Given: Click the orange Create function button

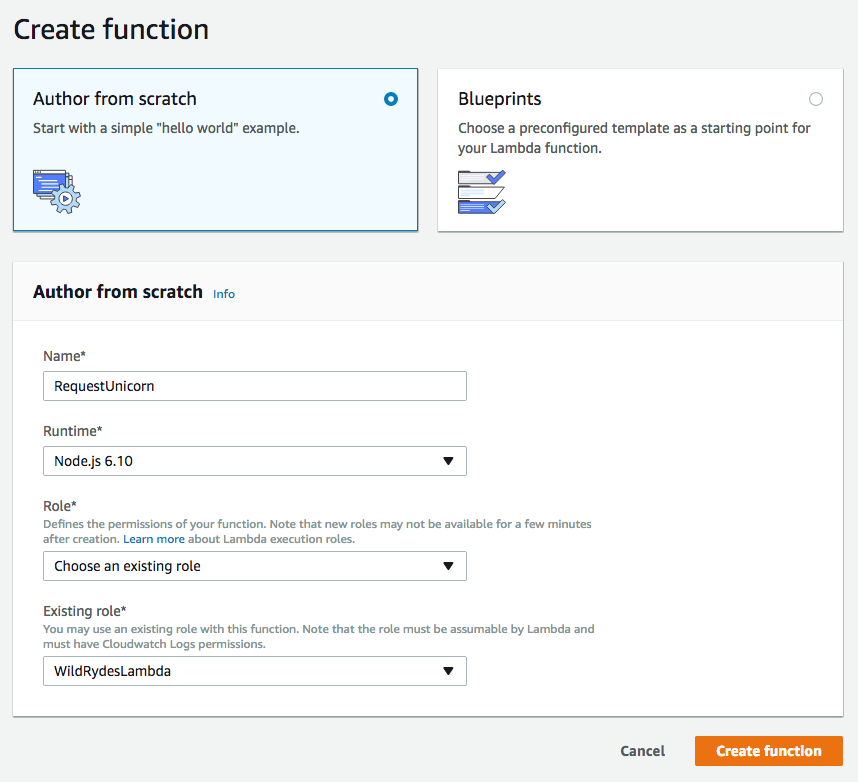Looking at the screenshot, I should click(x=768, y=751).
